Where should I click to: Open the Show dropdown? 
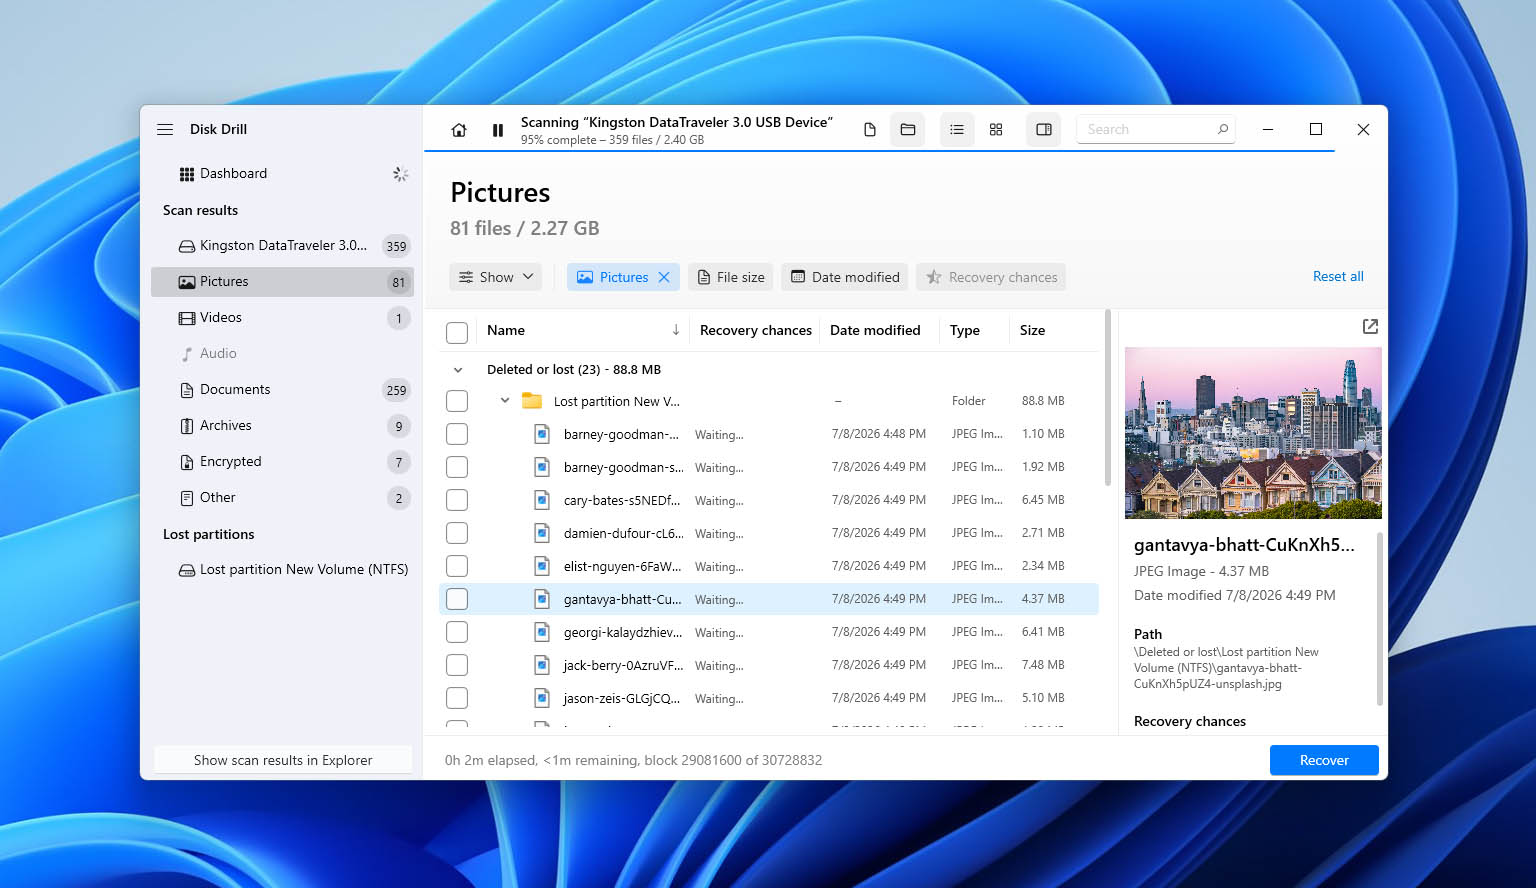(496, 277)
